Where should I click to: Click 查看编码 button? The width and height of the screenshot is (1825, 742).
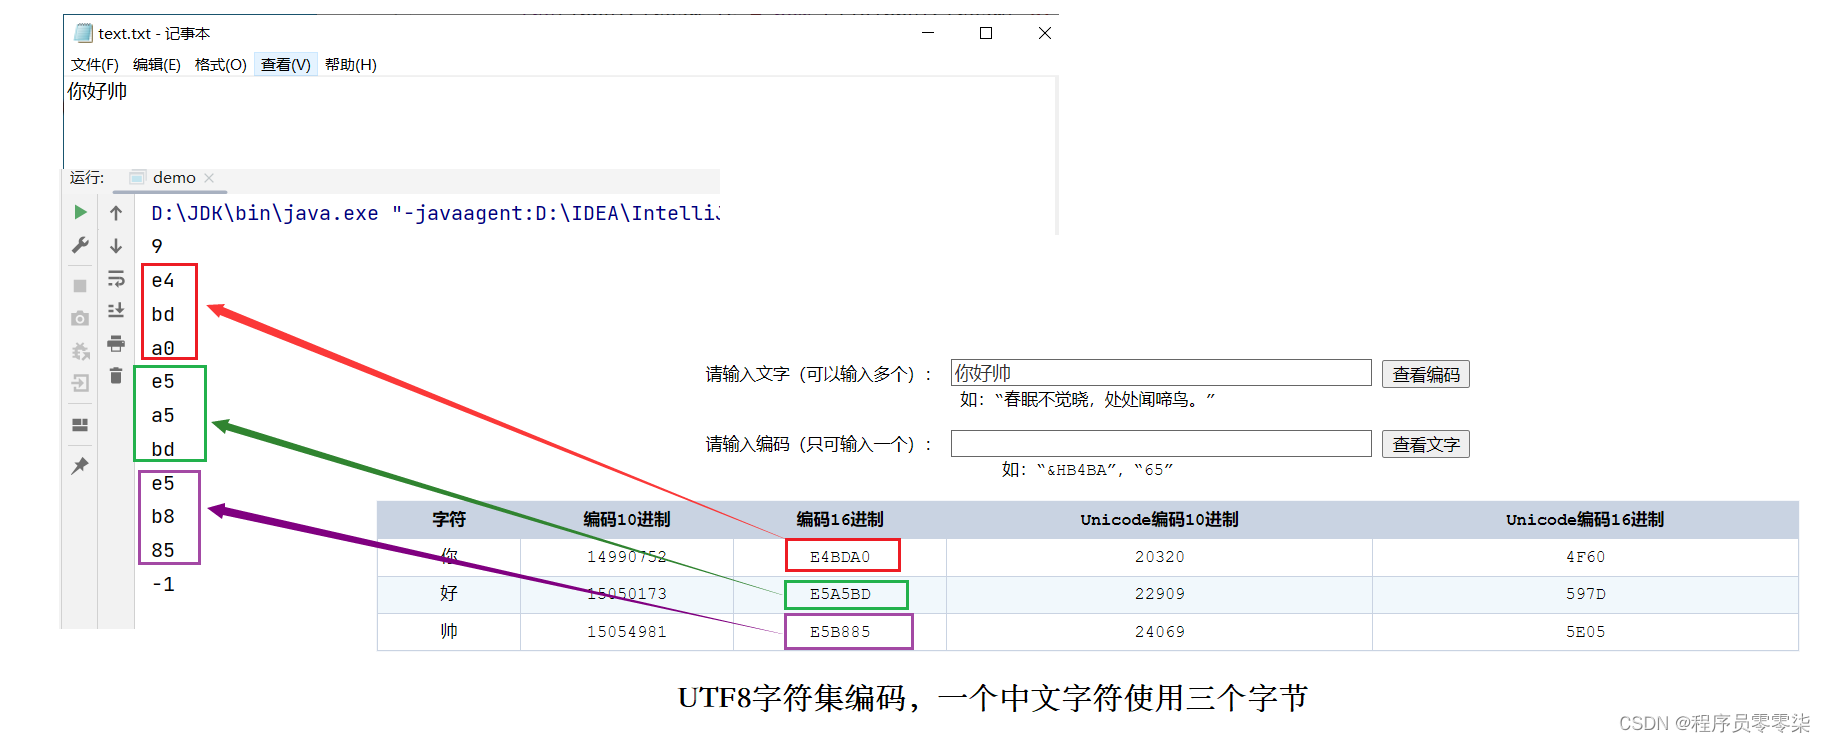[1426, 374]
